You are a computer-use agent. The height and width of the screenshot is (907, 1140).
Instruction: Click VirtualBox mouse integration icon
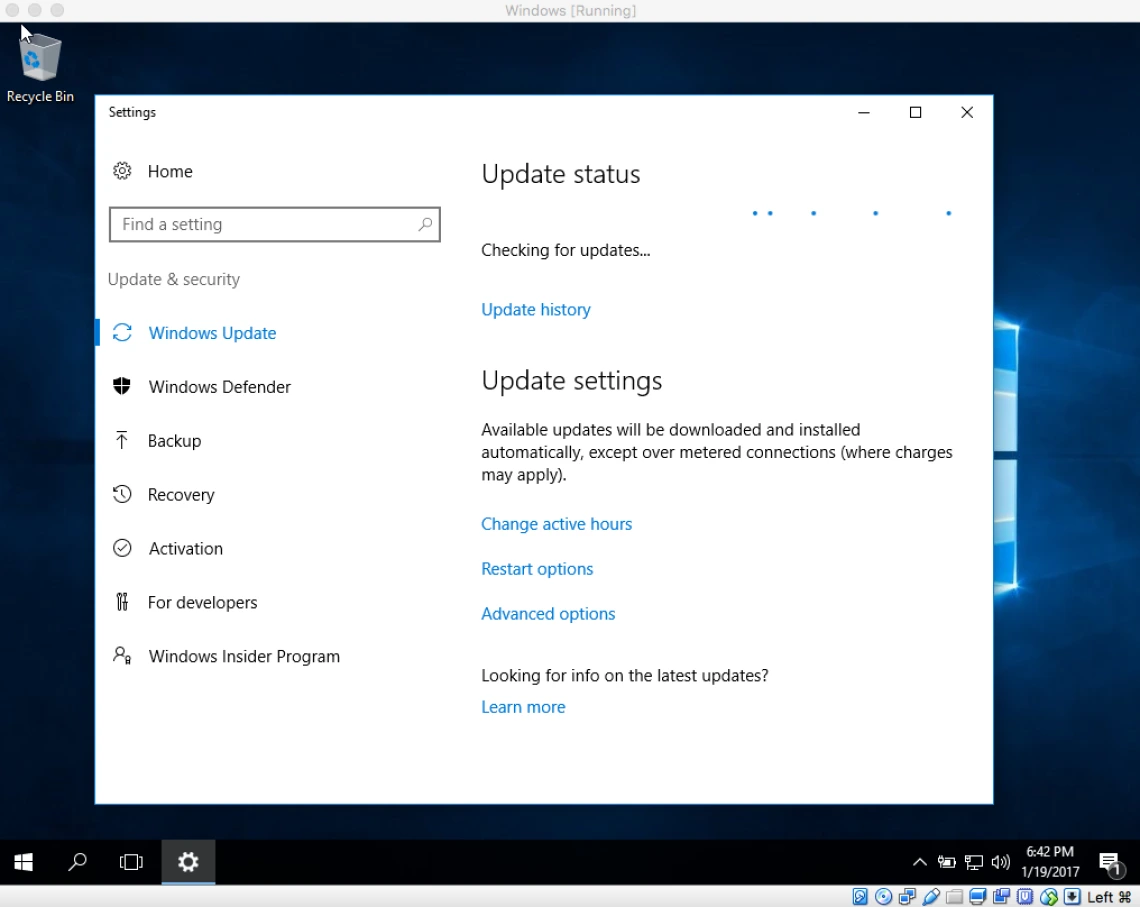pyautogui.click(x=1048, y=897)
